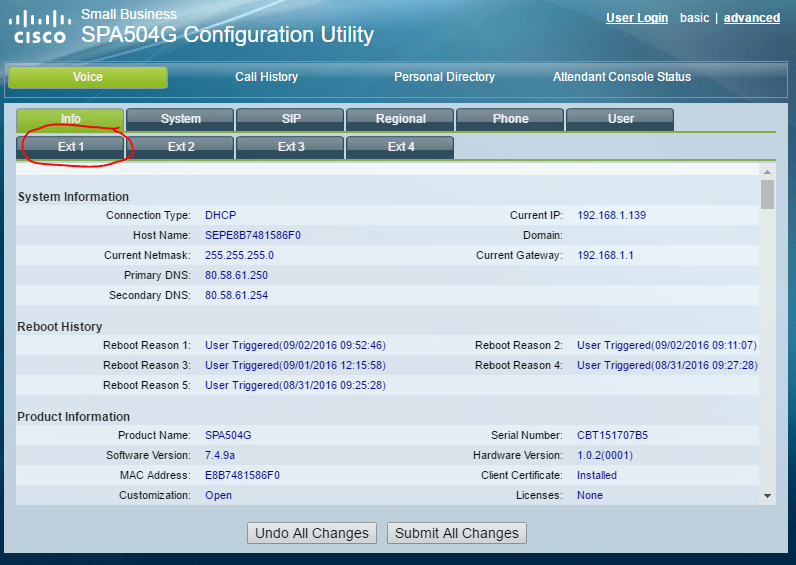Click the Cisco logo
796x565 pixels.
point(39,27)
